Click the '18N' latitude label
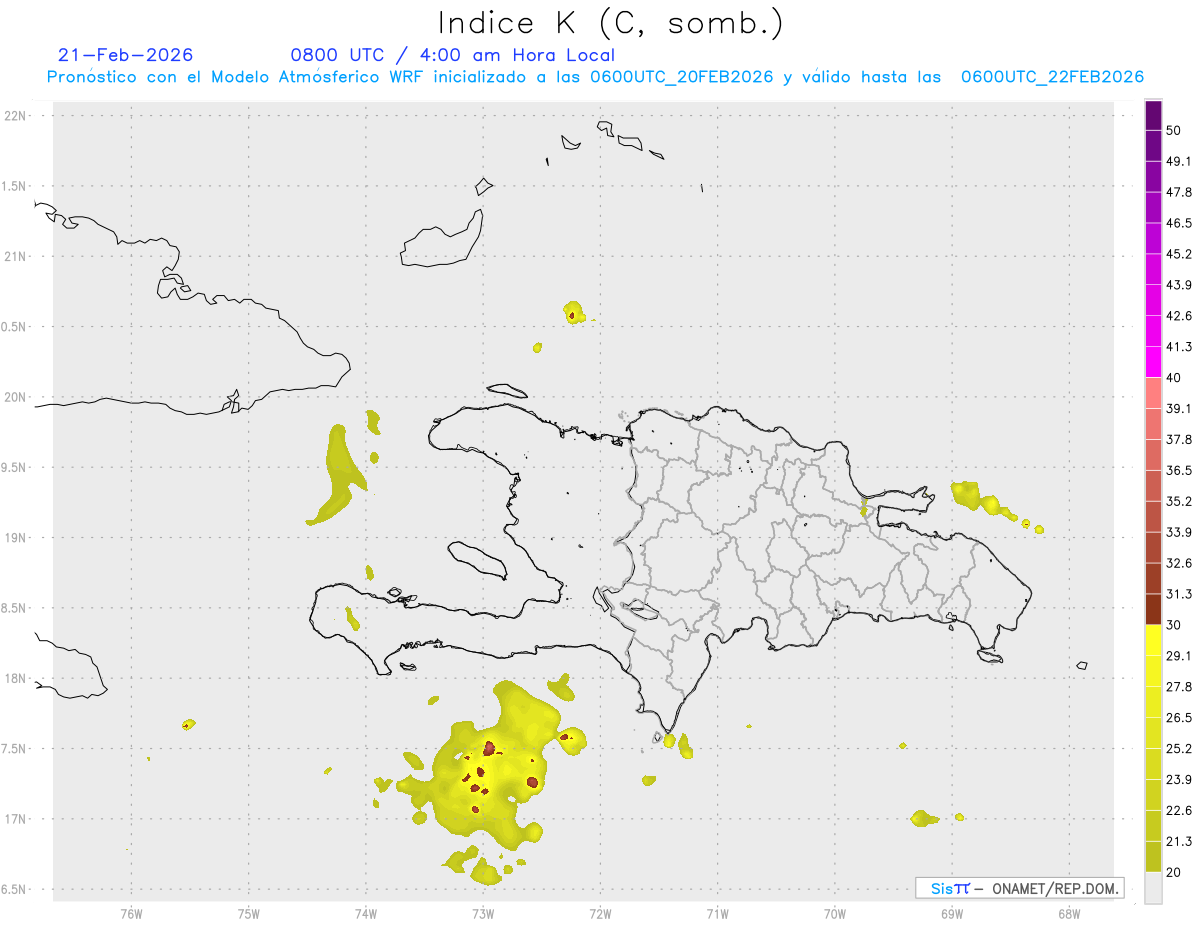 click(x=16, y=679)
